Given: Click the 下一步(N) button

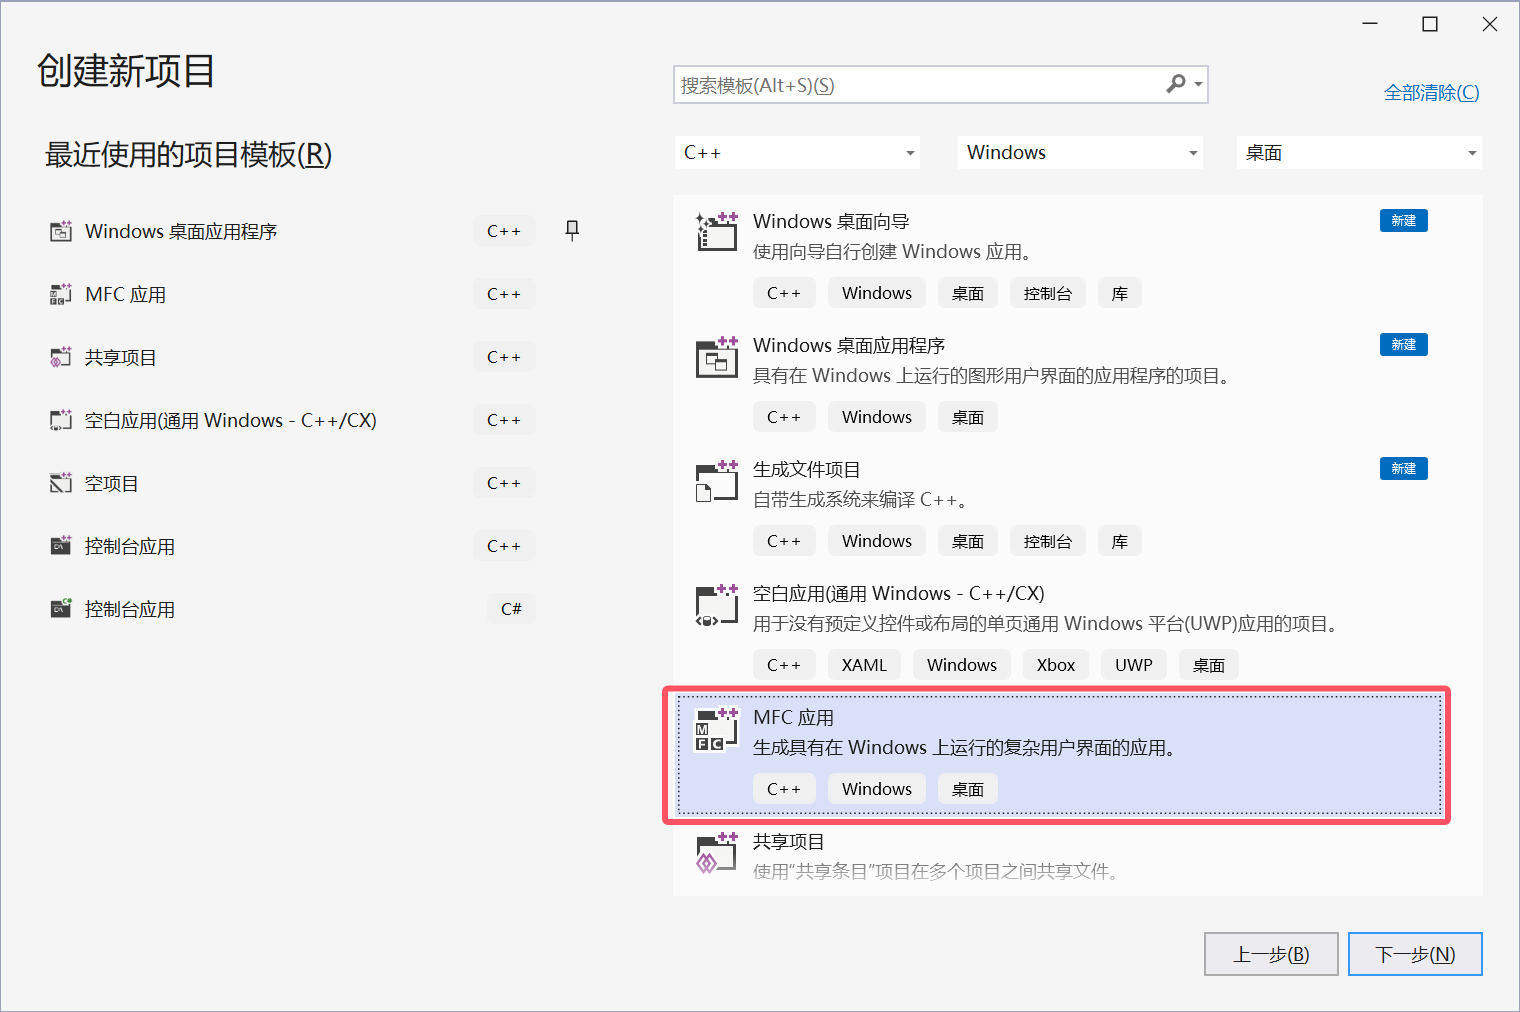Looking at the screenshot, I should tap(1415, 954).
